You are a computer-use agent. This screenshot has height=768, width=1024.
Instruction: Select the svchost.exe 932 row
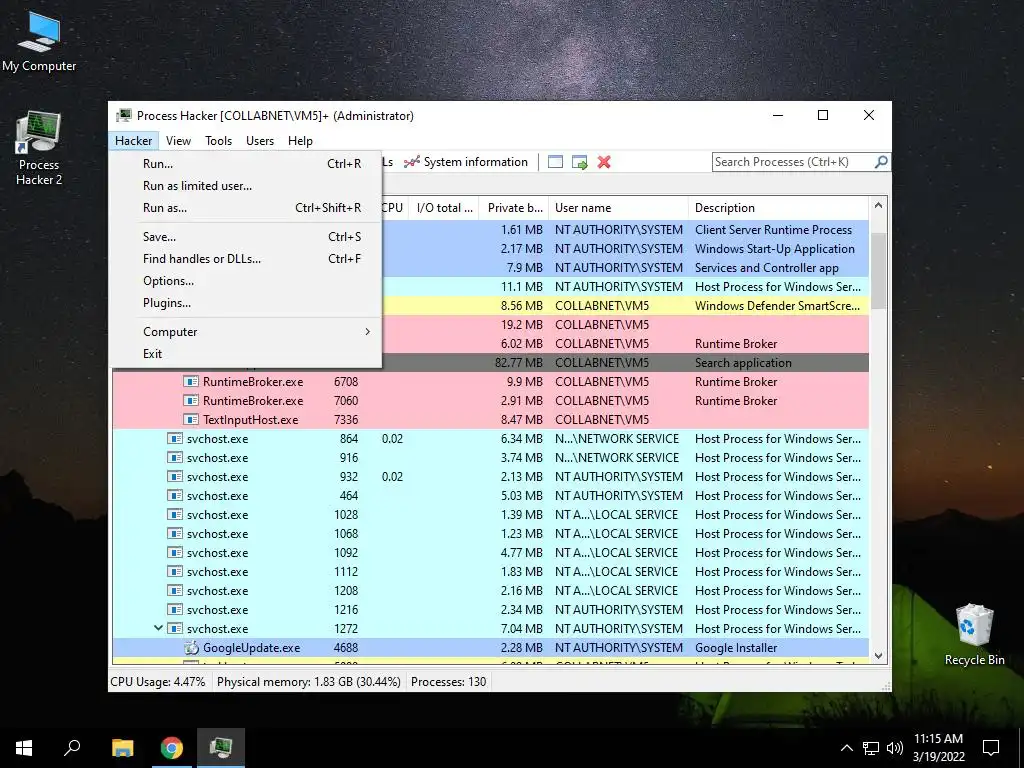point(490,477)
